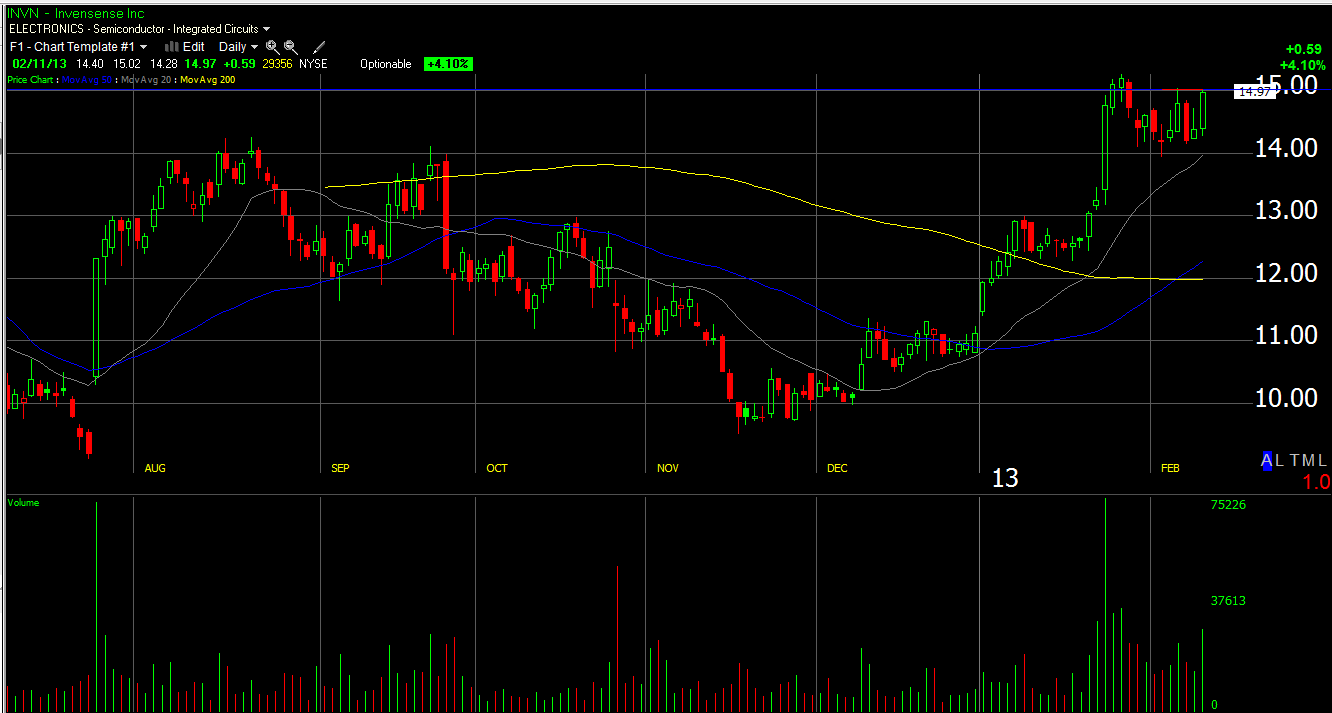Click the 37613 volume axis label

pos(1227,601)
